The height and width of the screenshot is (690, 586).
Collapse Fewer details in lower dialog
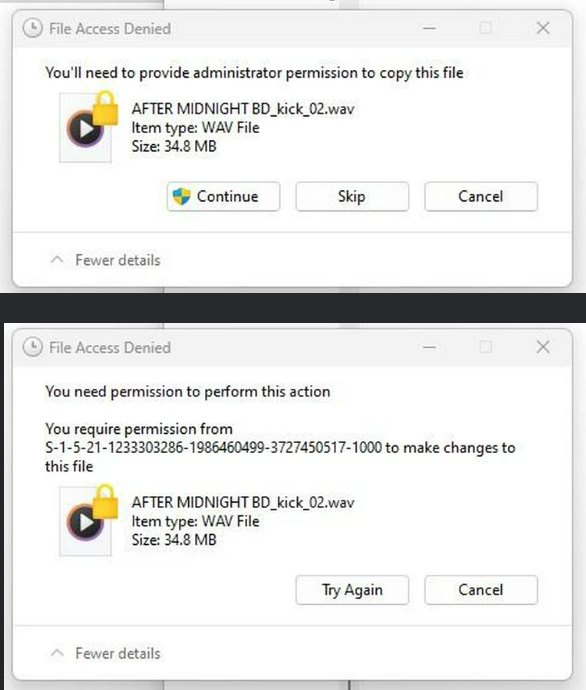click(x=106, y=653)
